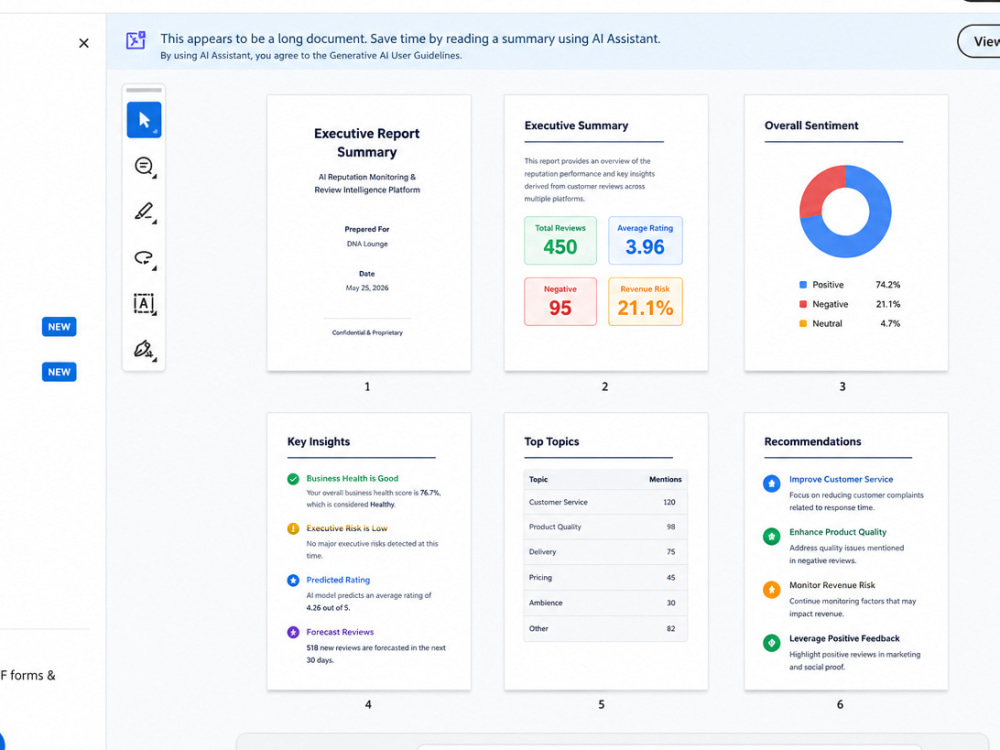This screenshot has height=750, width=1000.
Task: Click 'Leverage Positive Feedback' heading
Action: [x=844, y=638]
